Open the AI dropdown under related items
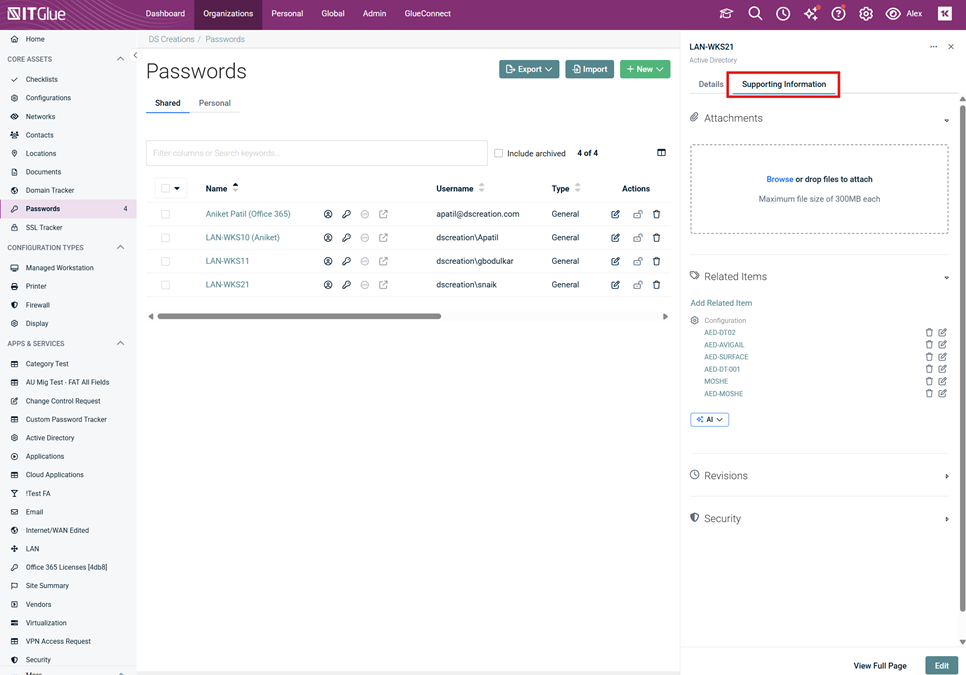The image size is (966, 675). coord(709,419)
